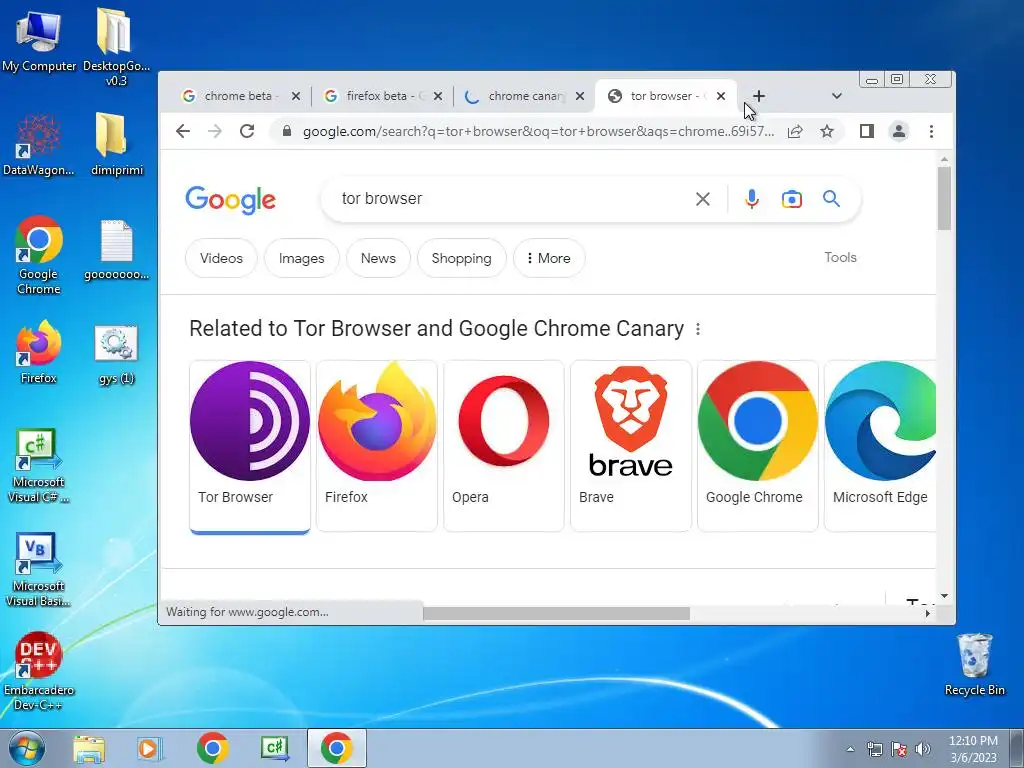Open the Chrome profile avatar
Viewport: 1024px width, 768px height.
pyautogui.click(x=899, y=131)
